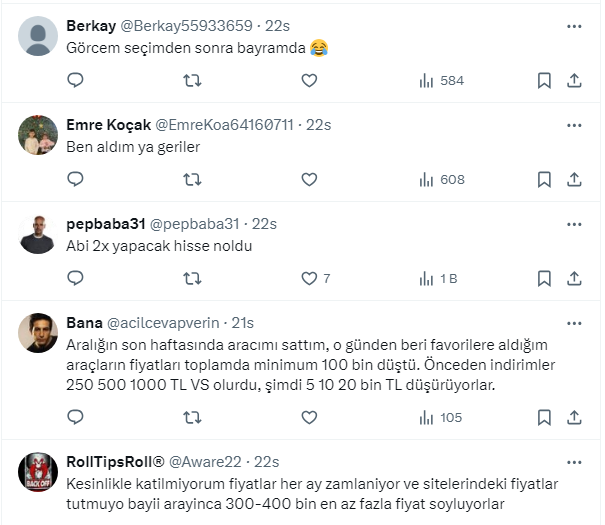Viewport: 605px width, 525px height.
Task: Open more options menu on RollTipsRoll's tweet
Action: (574, 462)
